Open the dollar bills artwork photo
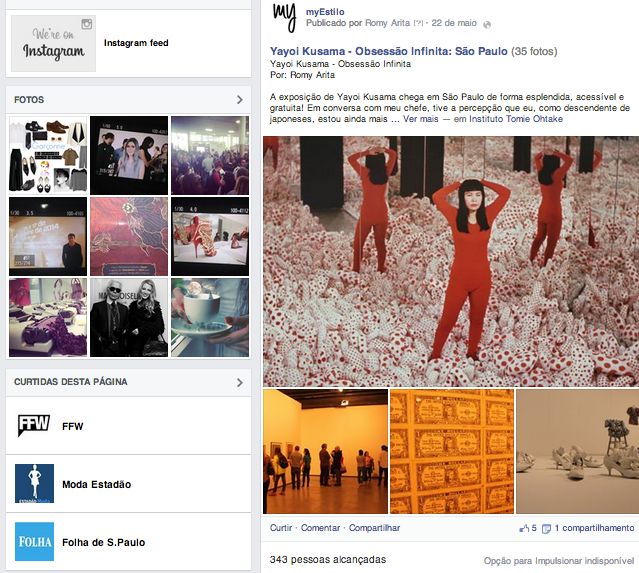This screenshot has width=639, height=573. (452, 451)
